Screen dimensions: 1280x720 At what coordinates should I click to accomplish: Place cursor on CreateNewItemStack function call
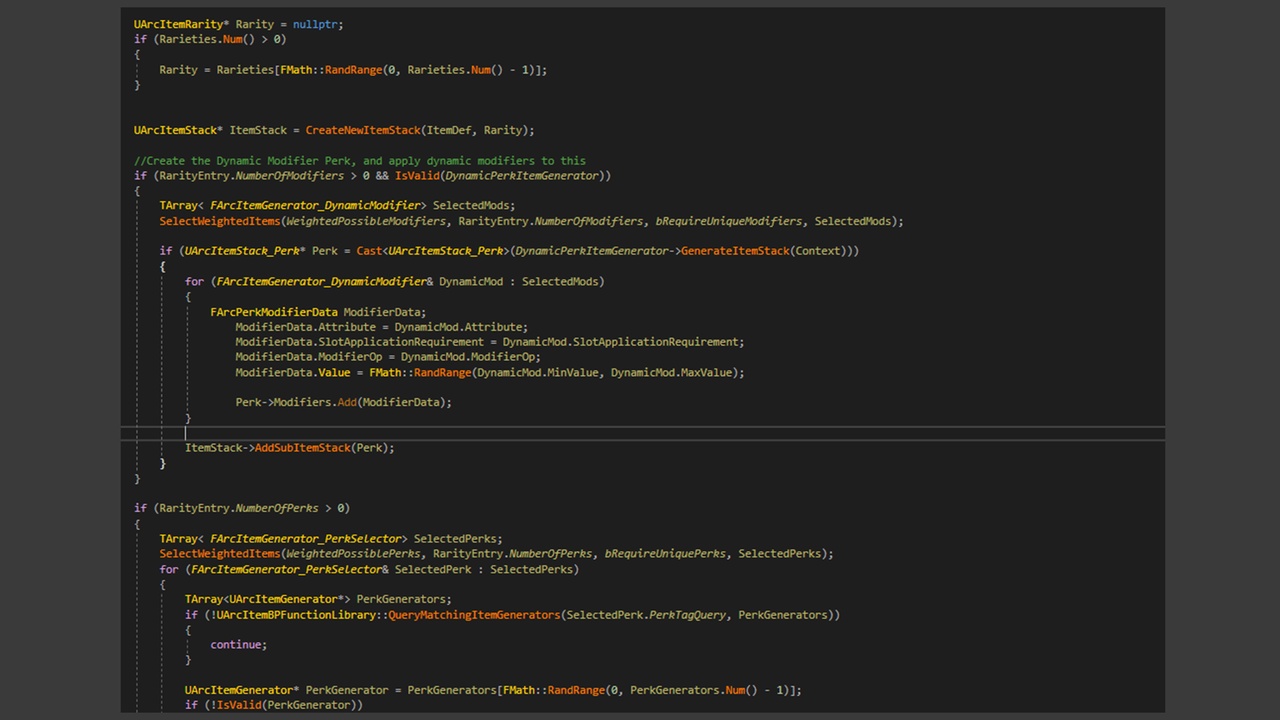coord(362,130)
